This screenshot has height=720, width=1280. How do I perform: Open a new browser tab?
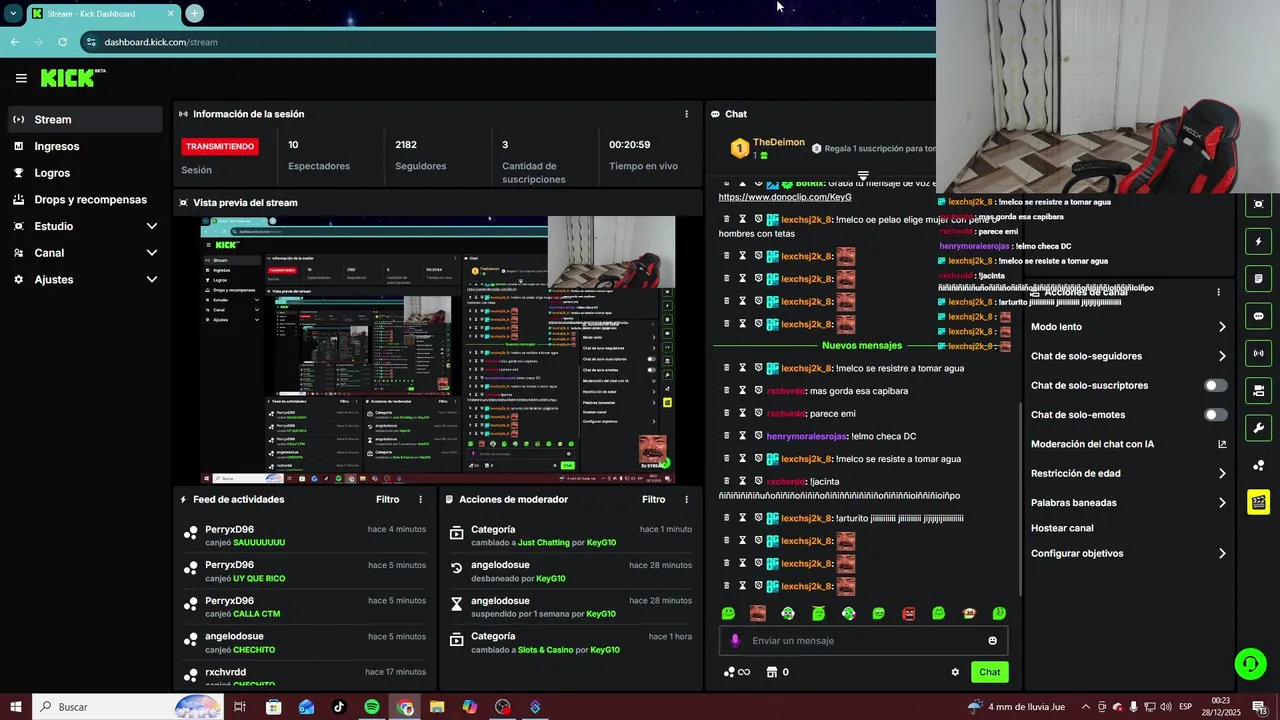tap(194, 13)
